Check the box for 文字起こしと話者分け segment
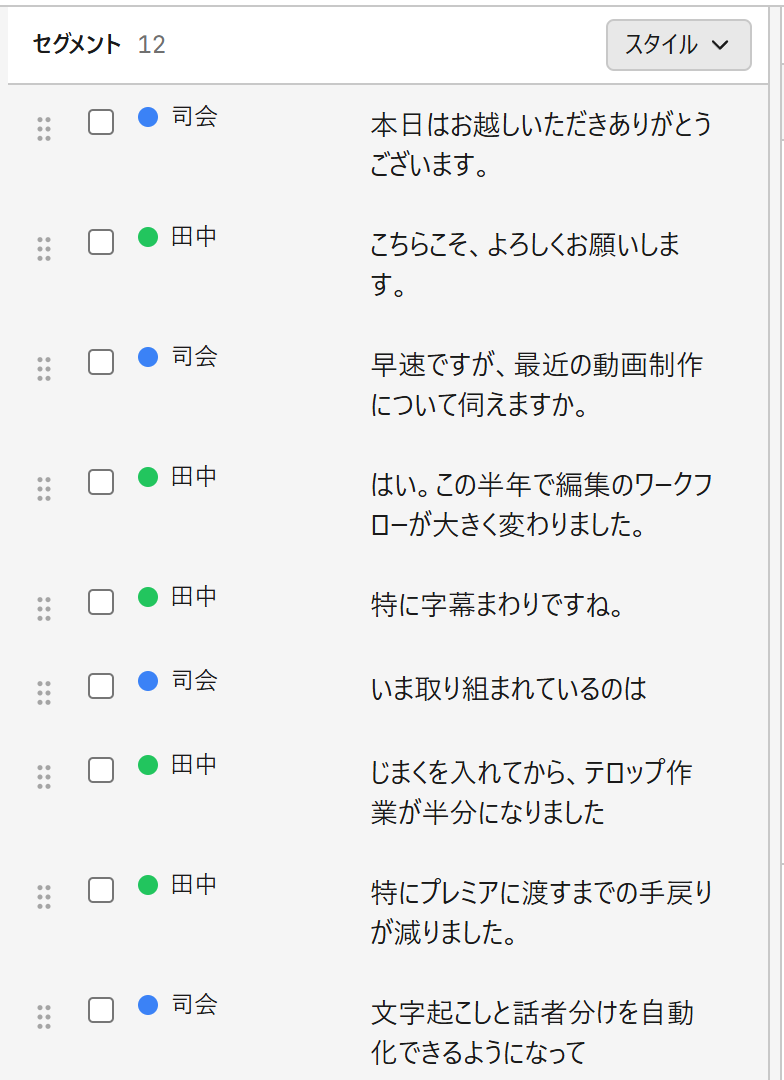The height and width of the screenshot is (1080, 784). 101,1010
